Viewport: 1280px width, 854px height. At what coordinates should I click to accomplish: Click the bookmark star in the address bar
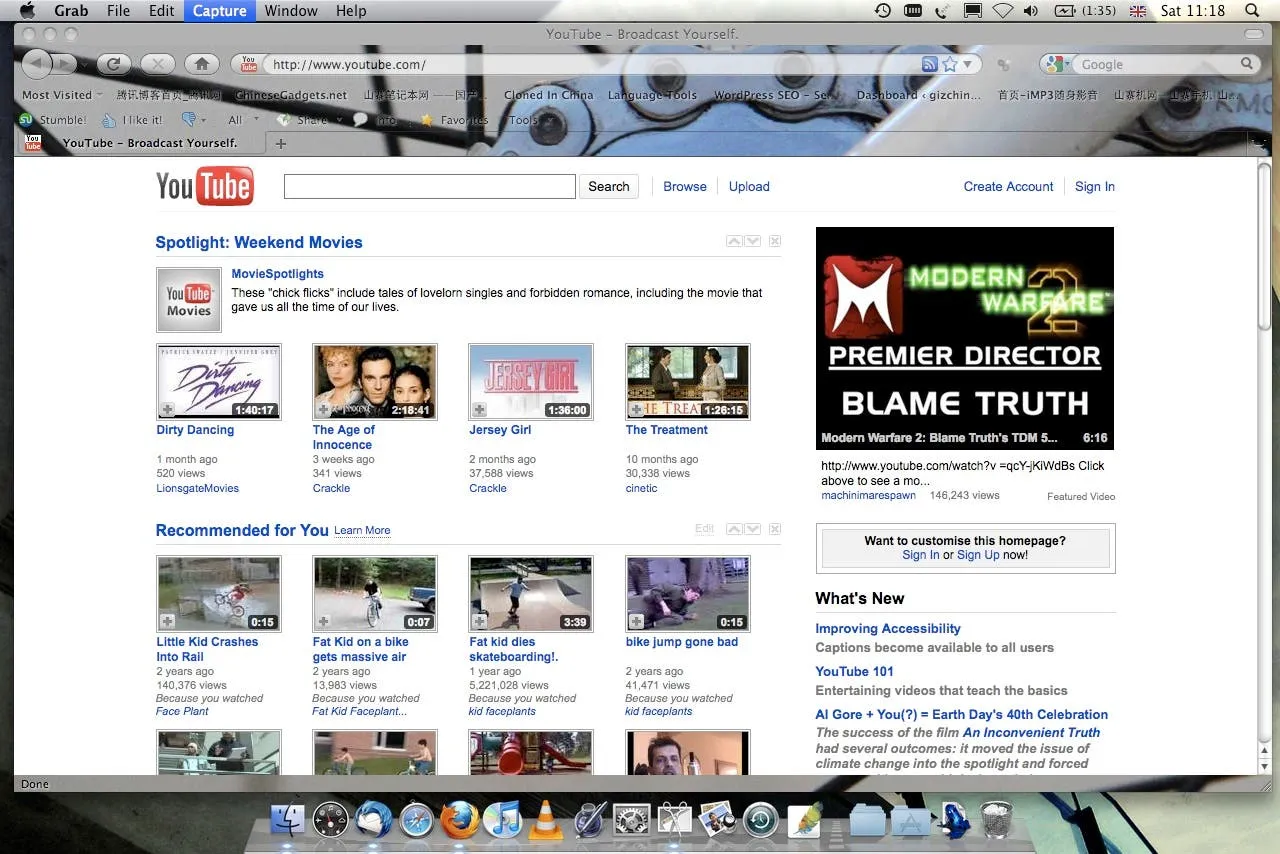[x=950, y=63]
